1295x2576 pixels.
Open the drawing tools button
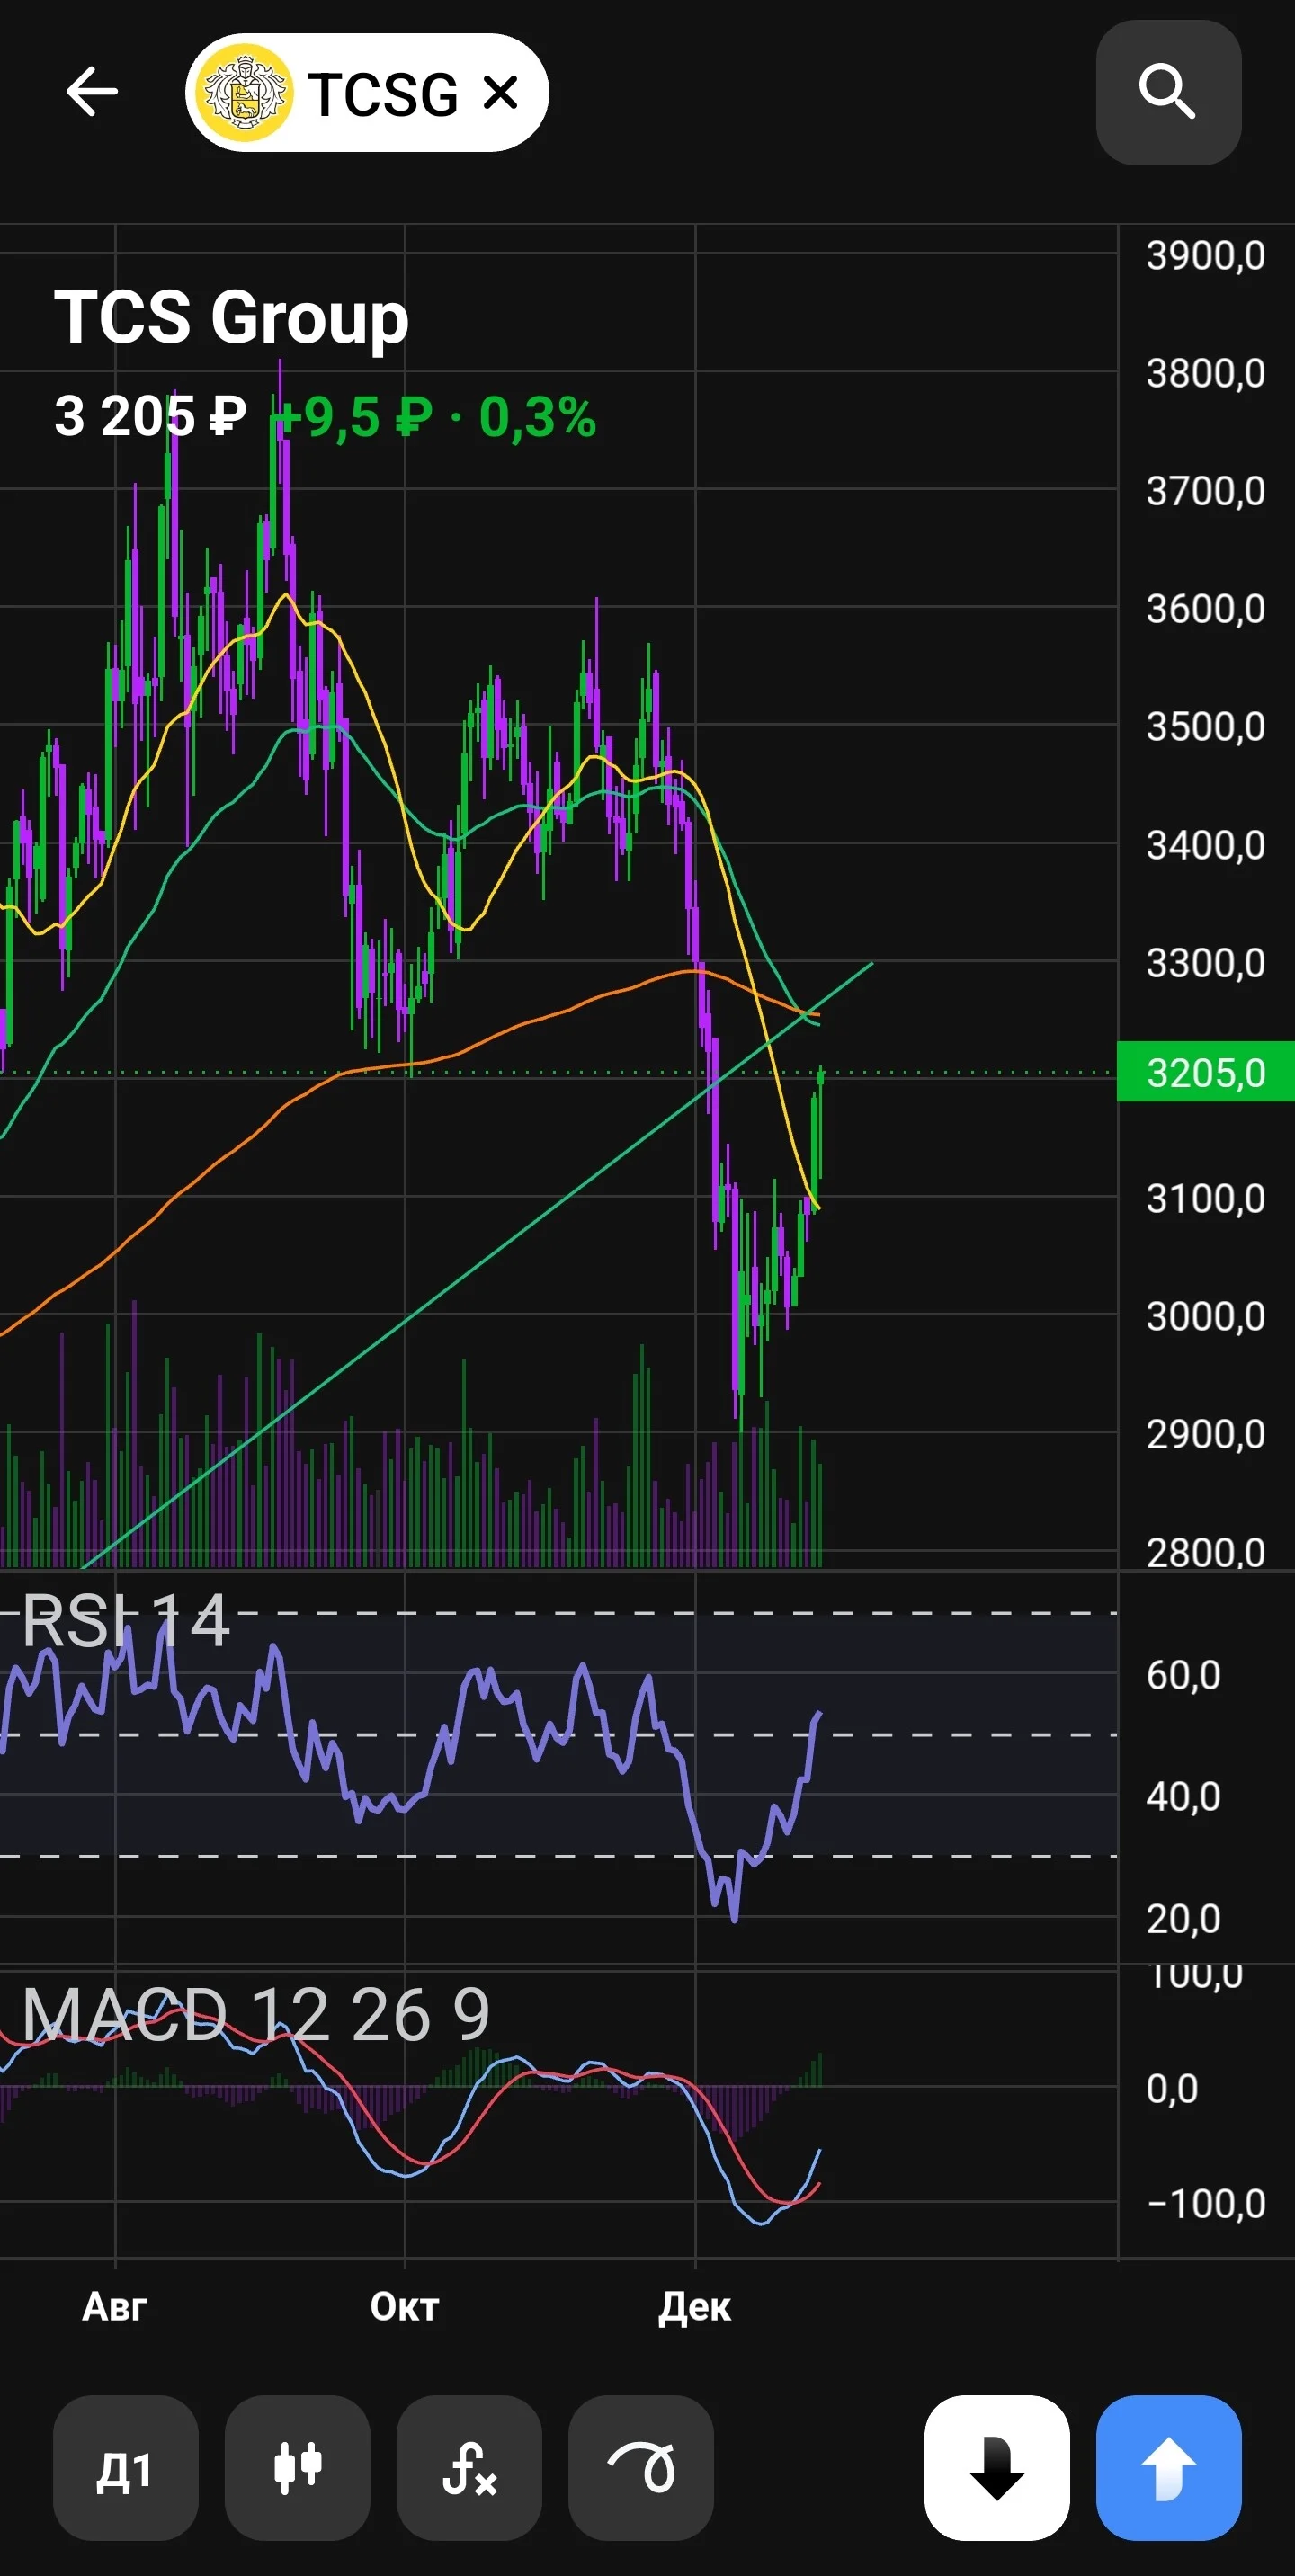pyautogui.click(x=641, y=2468)
